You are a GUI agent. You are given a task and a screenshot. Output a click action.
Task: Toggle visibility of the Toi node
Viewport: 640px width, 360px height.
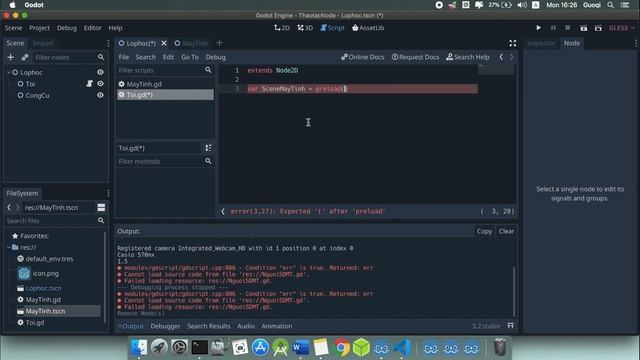tap(100, 83)
